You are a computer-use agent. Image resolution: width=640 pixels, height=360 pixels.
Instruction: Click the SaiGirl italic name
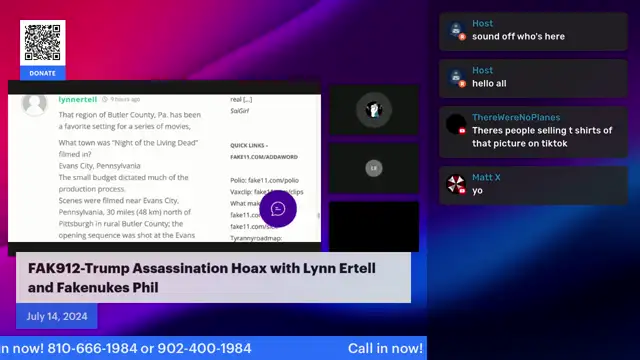240,111
